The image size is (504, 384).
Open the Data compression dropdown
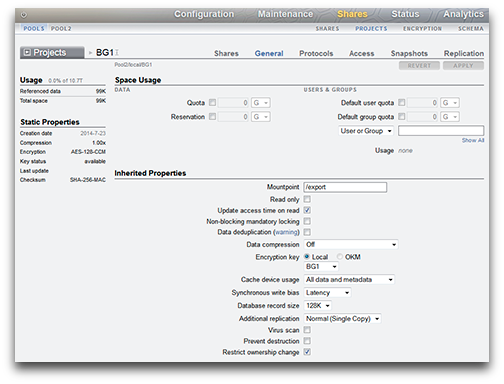pyautogui.click(x=351, y=244)
